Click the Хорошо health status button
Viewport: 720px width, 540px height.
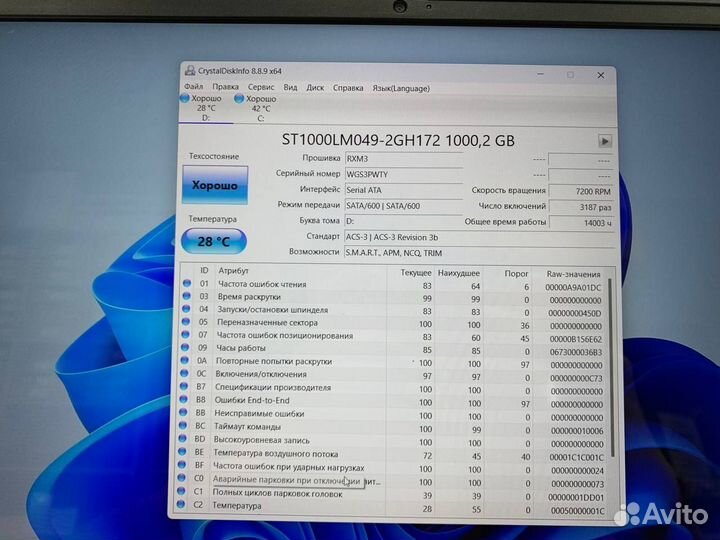215,185
